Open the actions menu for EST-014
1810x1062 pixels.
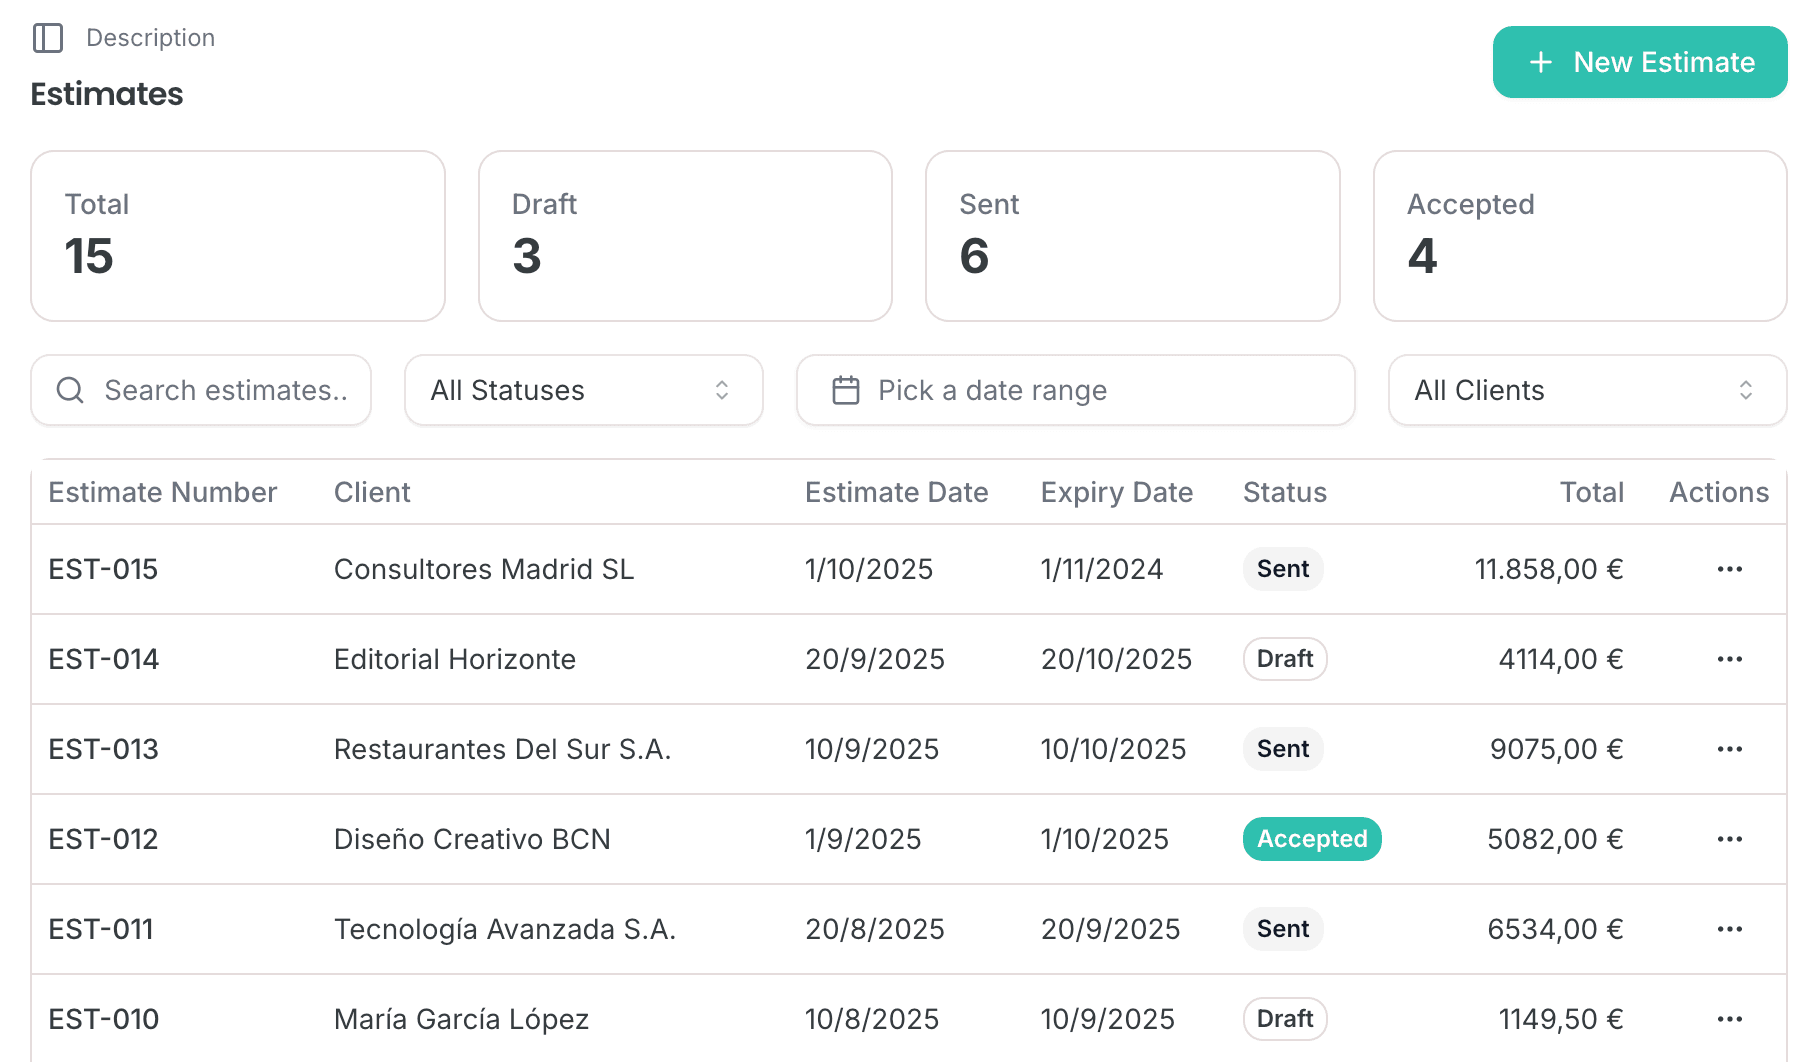pos(1729,659)
